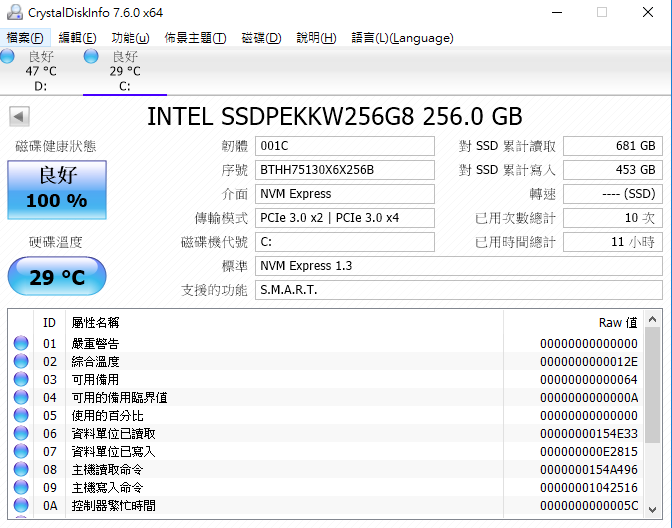Click status orb for attribute 0A 控制器繁忙時間
Image resolution: width=672 pixels, height=528 pixels.
point(21,505)
